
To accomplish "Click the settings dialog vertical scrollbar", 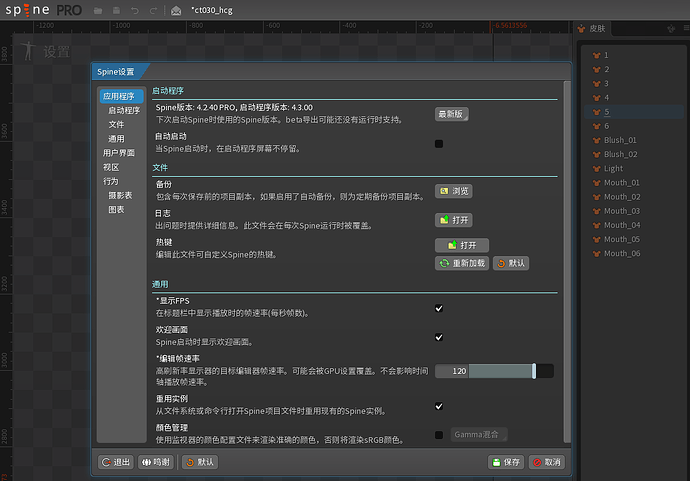I will (x=567, y=262).
